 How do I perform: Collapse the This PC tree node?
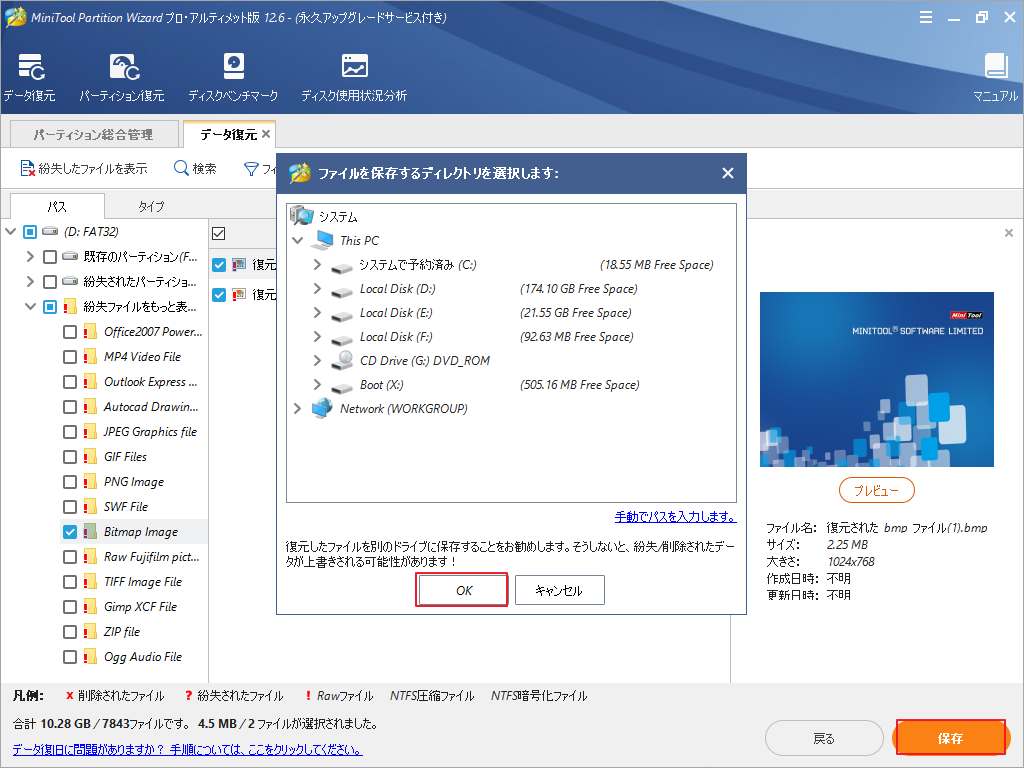point(296,240)
